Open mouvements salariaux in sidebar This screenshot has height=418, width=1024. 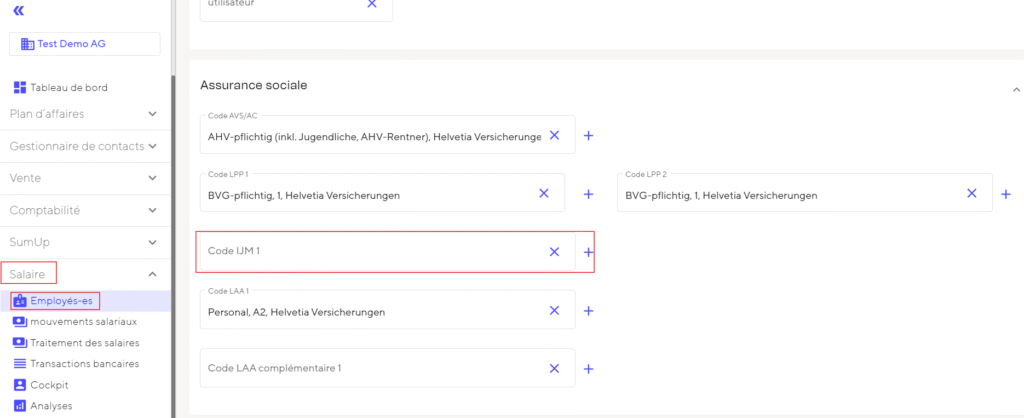(83, 322)
